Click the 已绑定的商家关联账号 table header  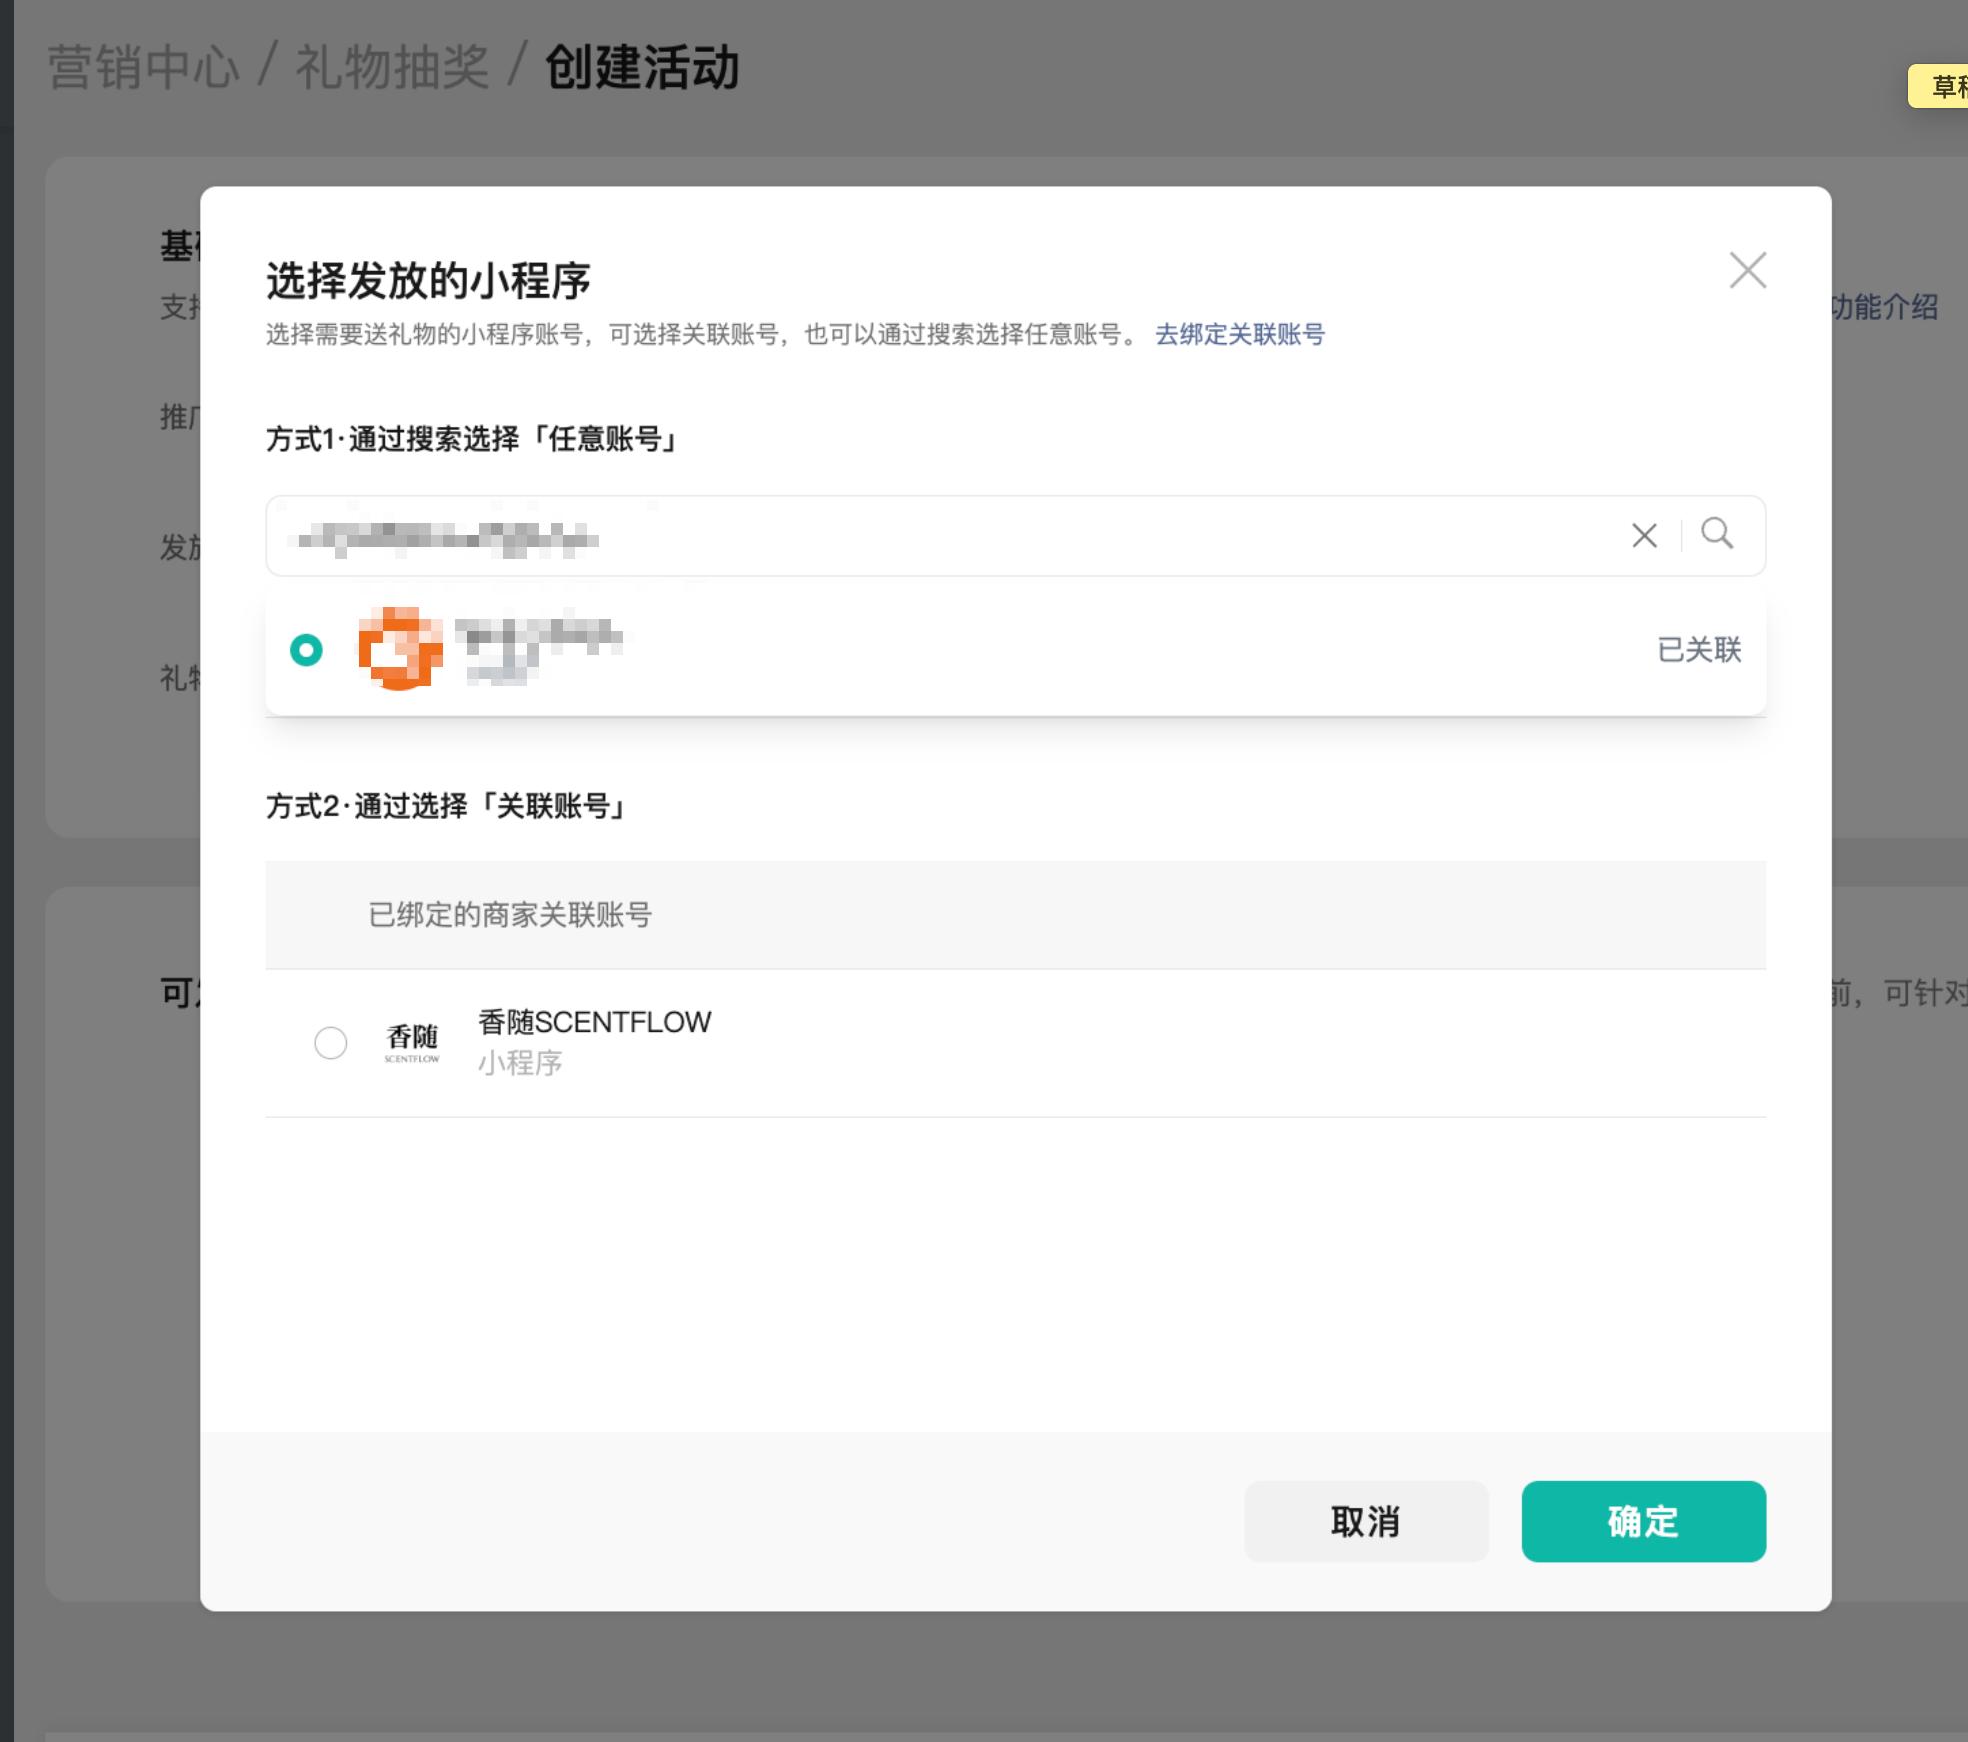pos(510,914)
